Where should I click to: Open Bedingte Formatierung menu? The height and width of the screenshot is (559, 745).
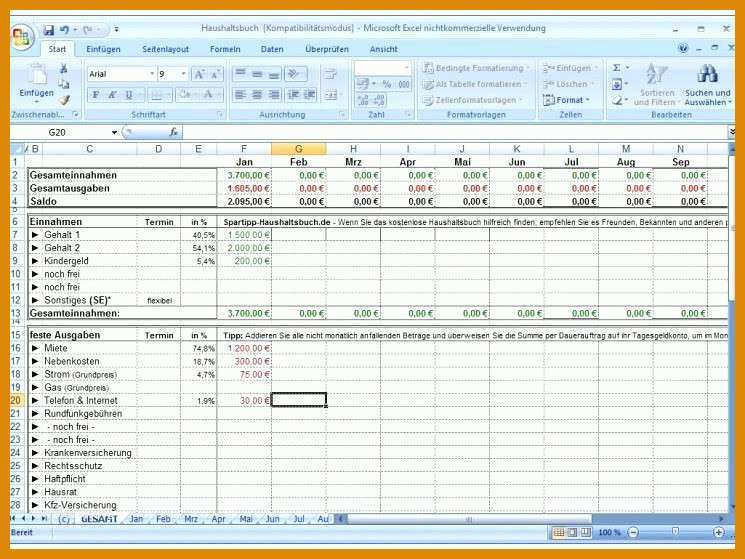tap(476, 68)
